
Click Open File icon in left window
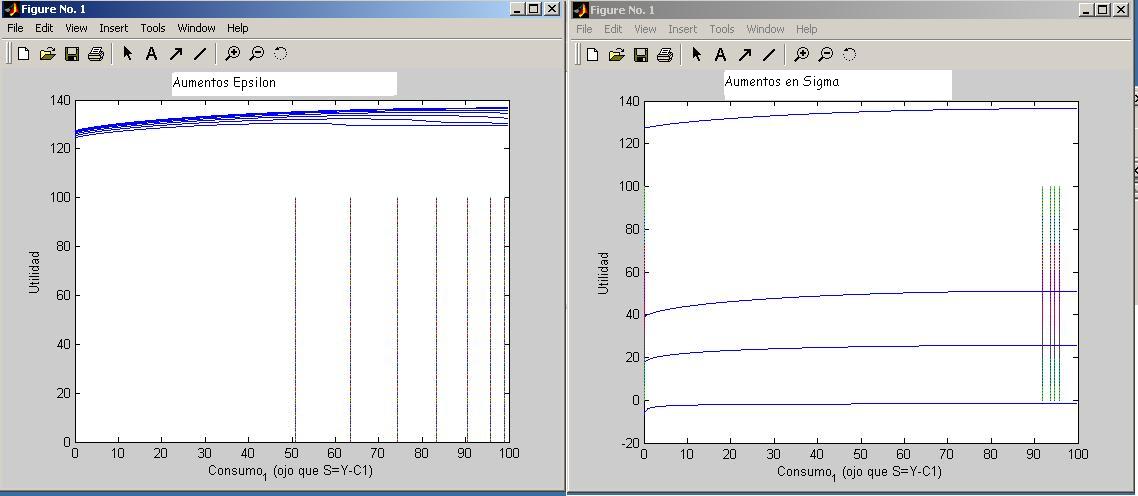[47, 54]
